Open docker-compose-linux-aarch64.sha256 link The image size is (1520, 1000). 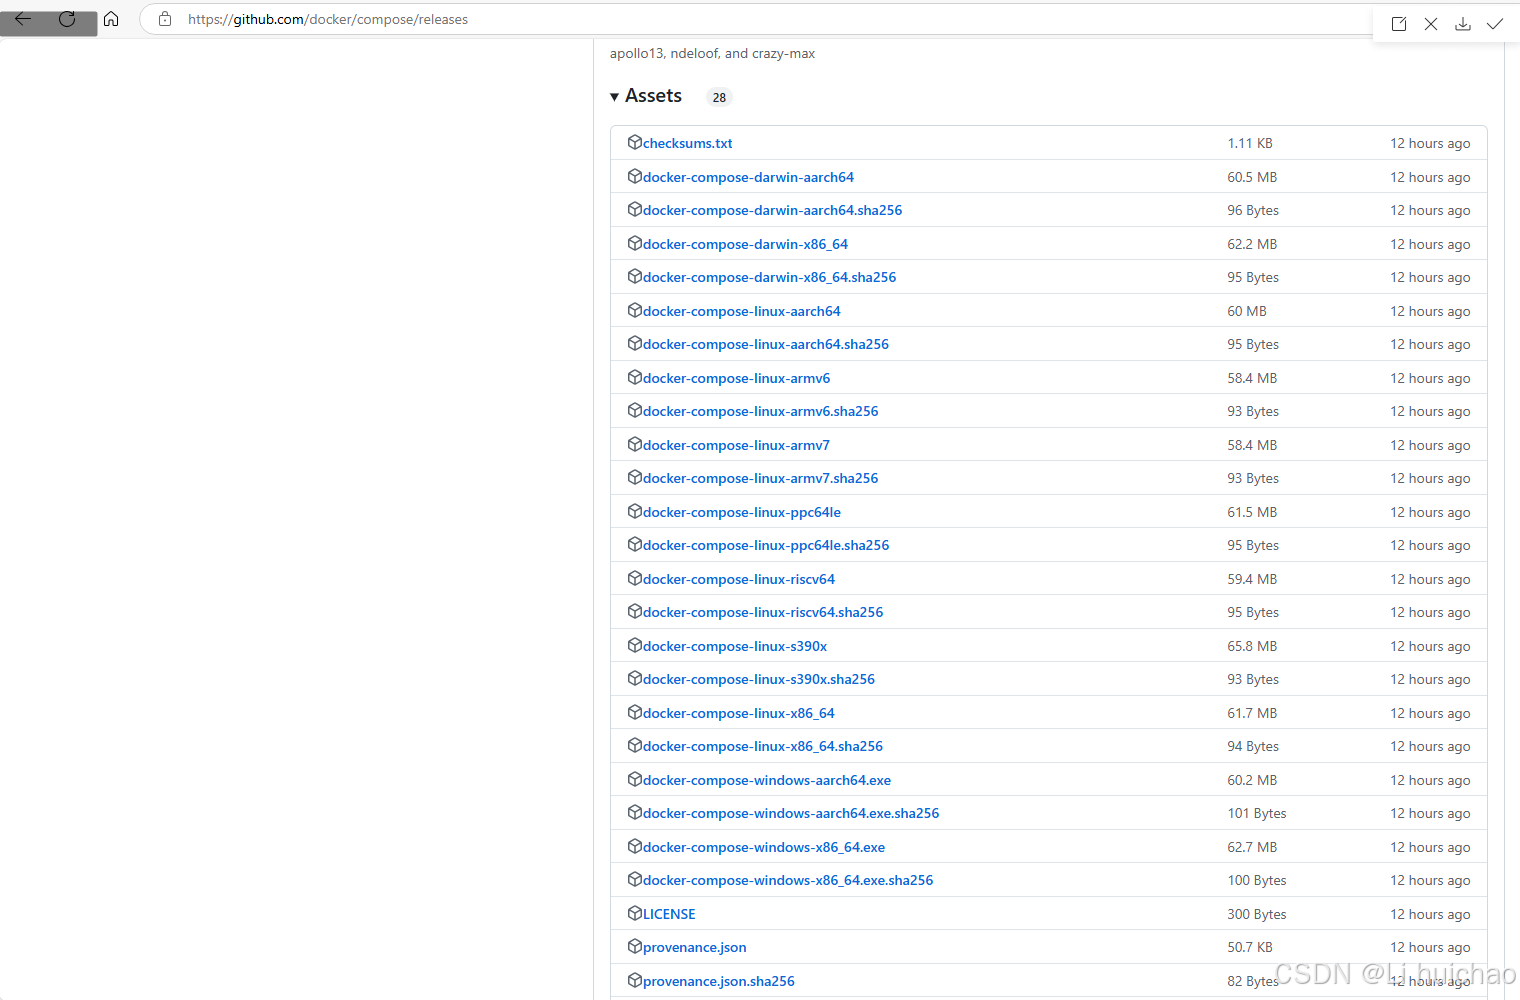[765, 344]
